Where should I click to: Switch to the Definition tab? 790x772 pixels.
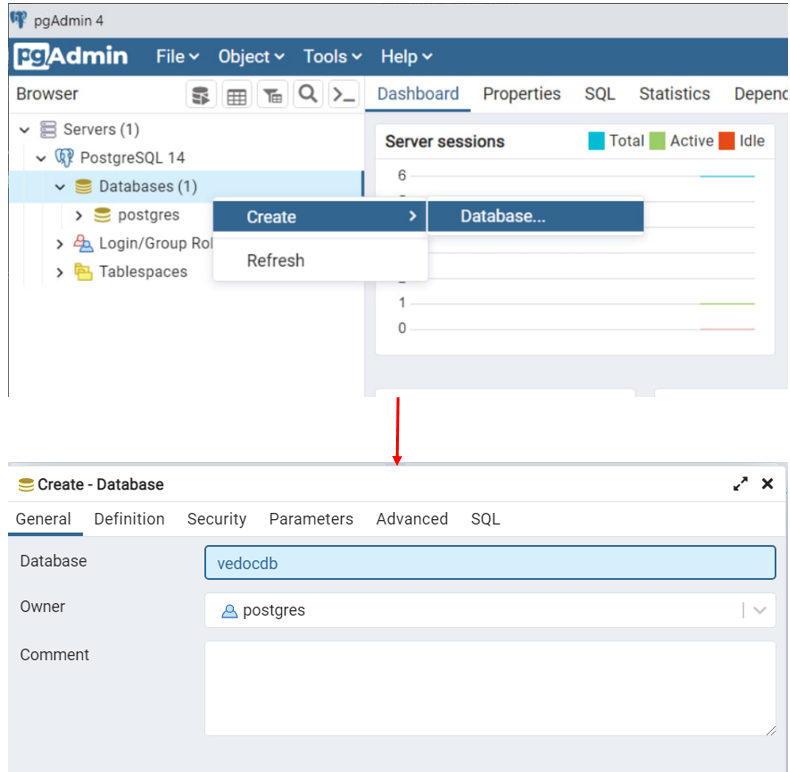[x=129, y=519]
